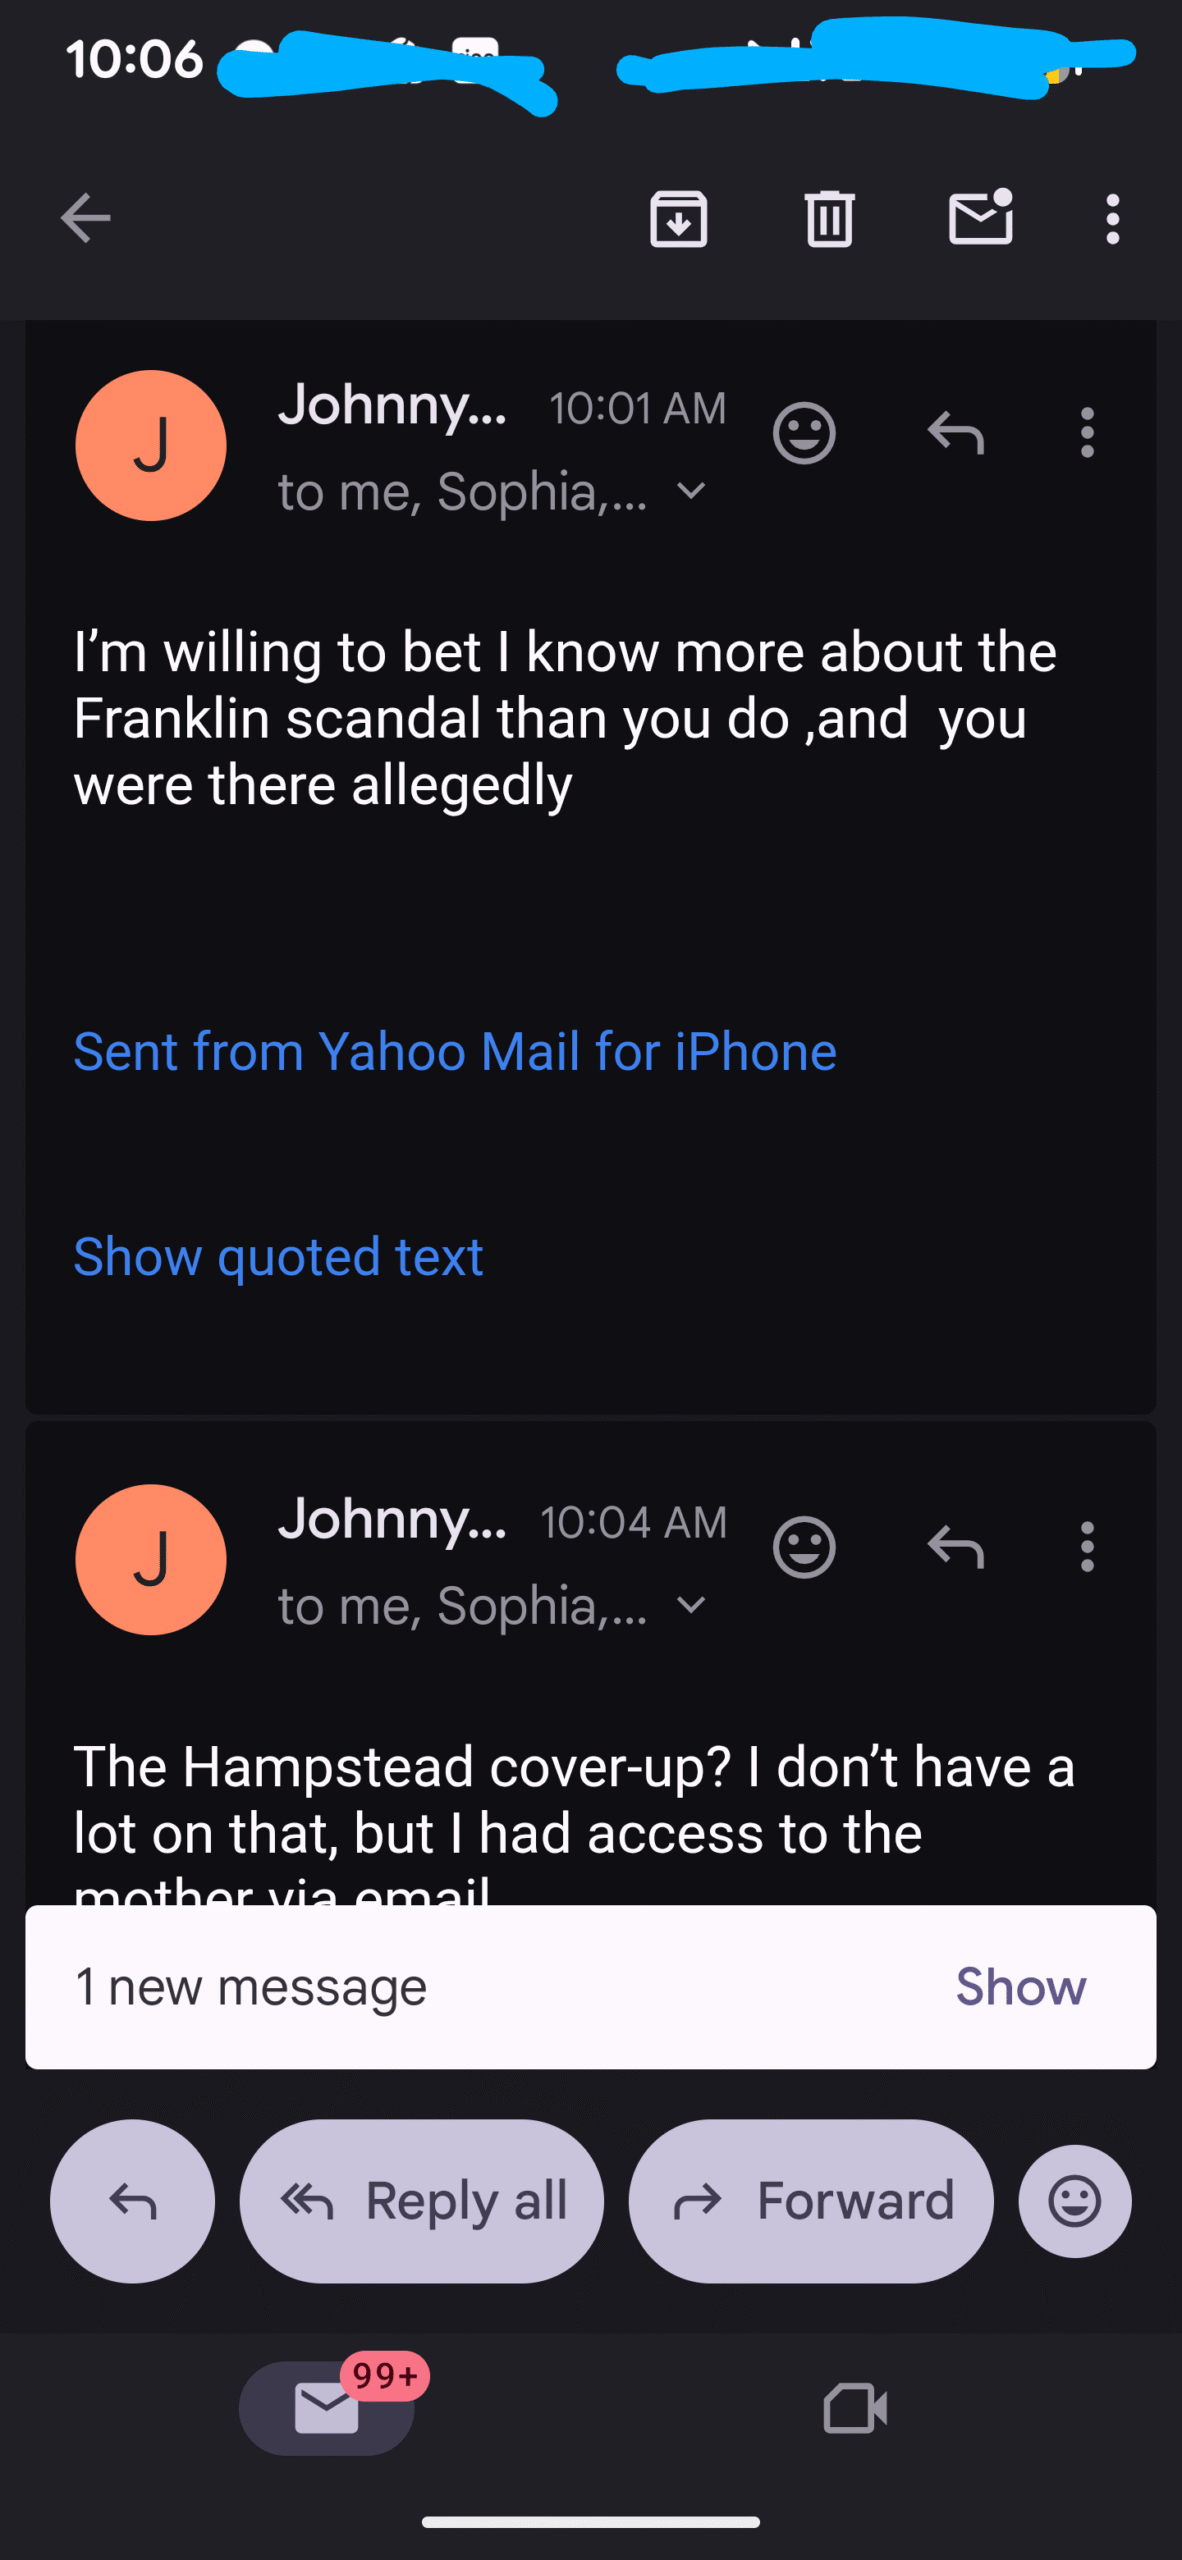Image resolution: width=1182 pixels, height=2560 pixels.
Task: Reply to the 10:01 AM message
Action: (956, 433)
